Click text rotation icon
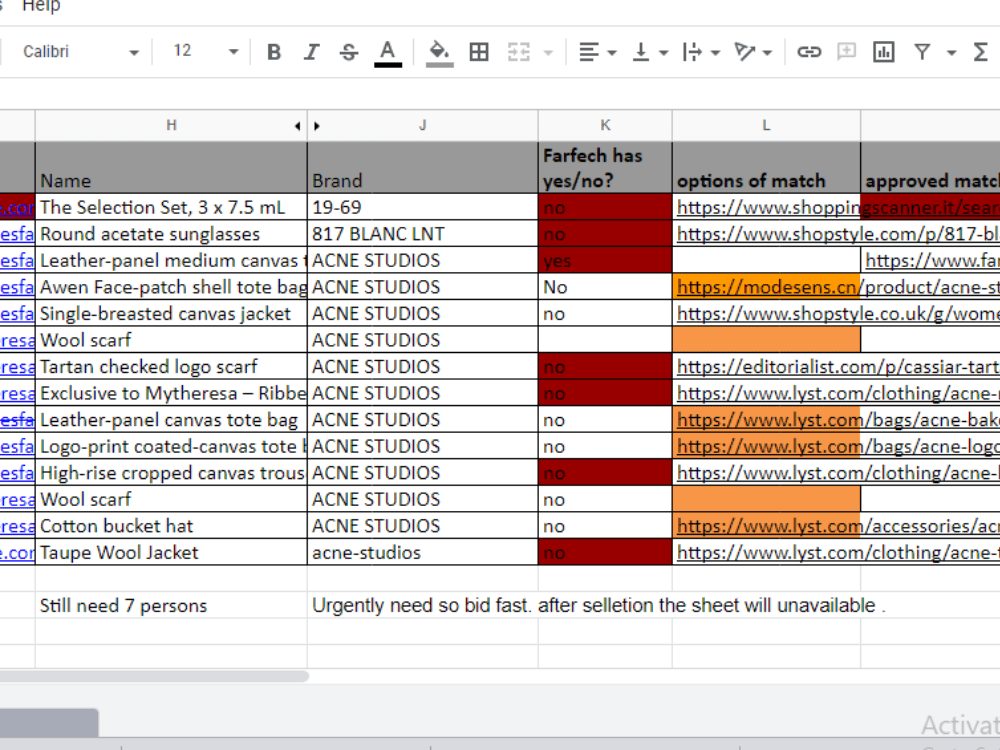The height and width of the screenshot is (750, 1000). click(744, 52)
